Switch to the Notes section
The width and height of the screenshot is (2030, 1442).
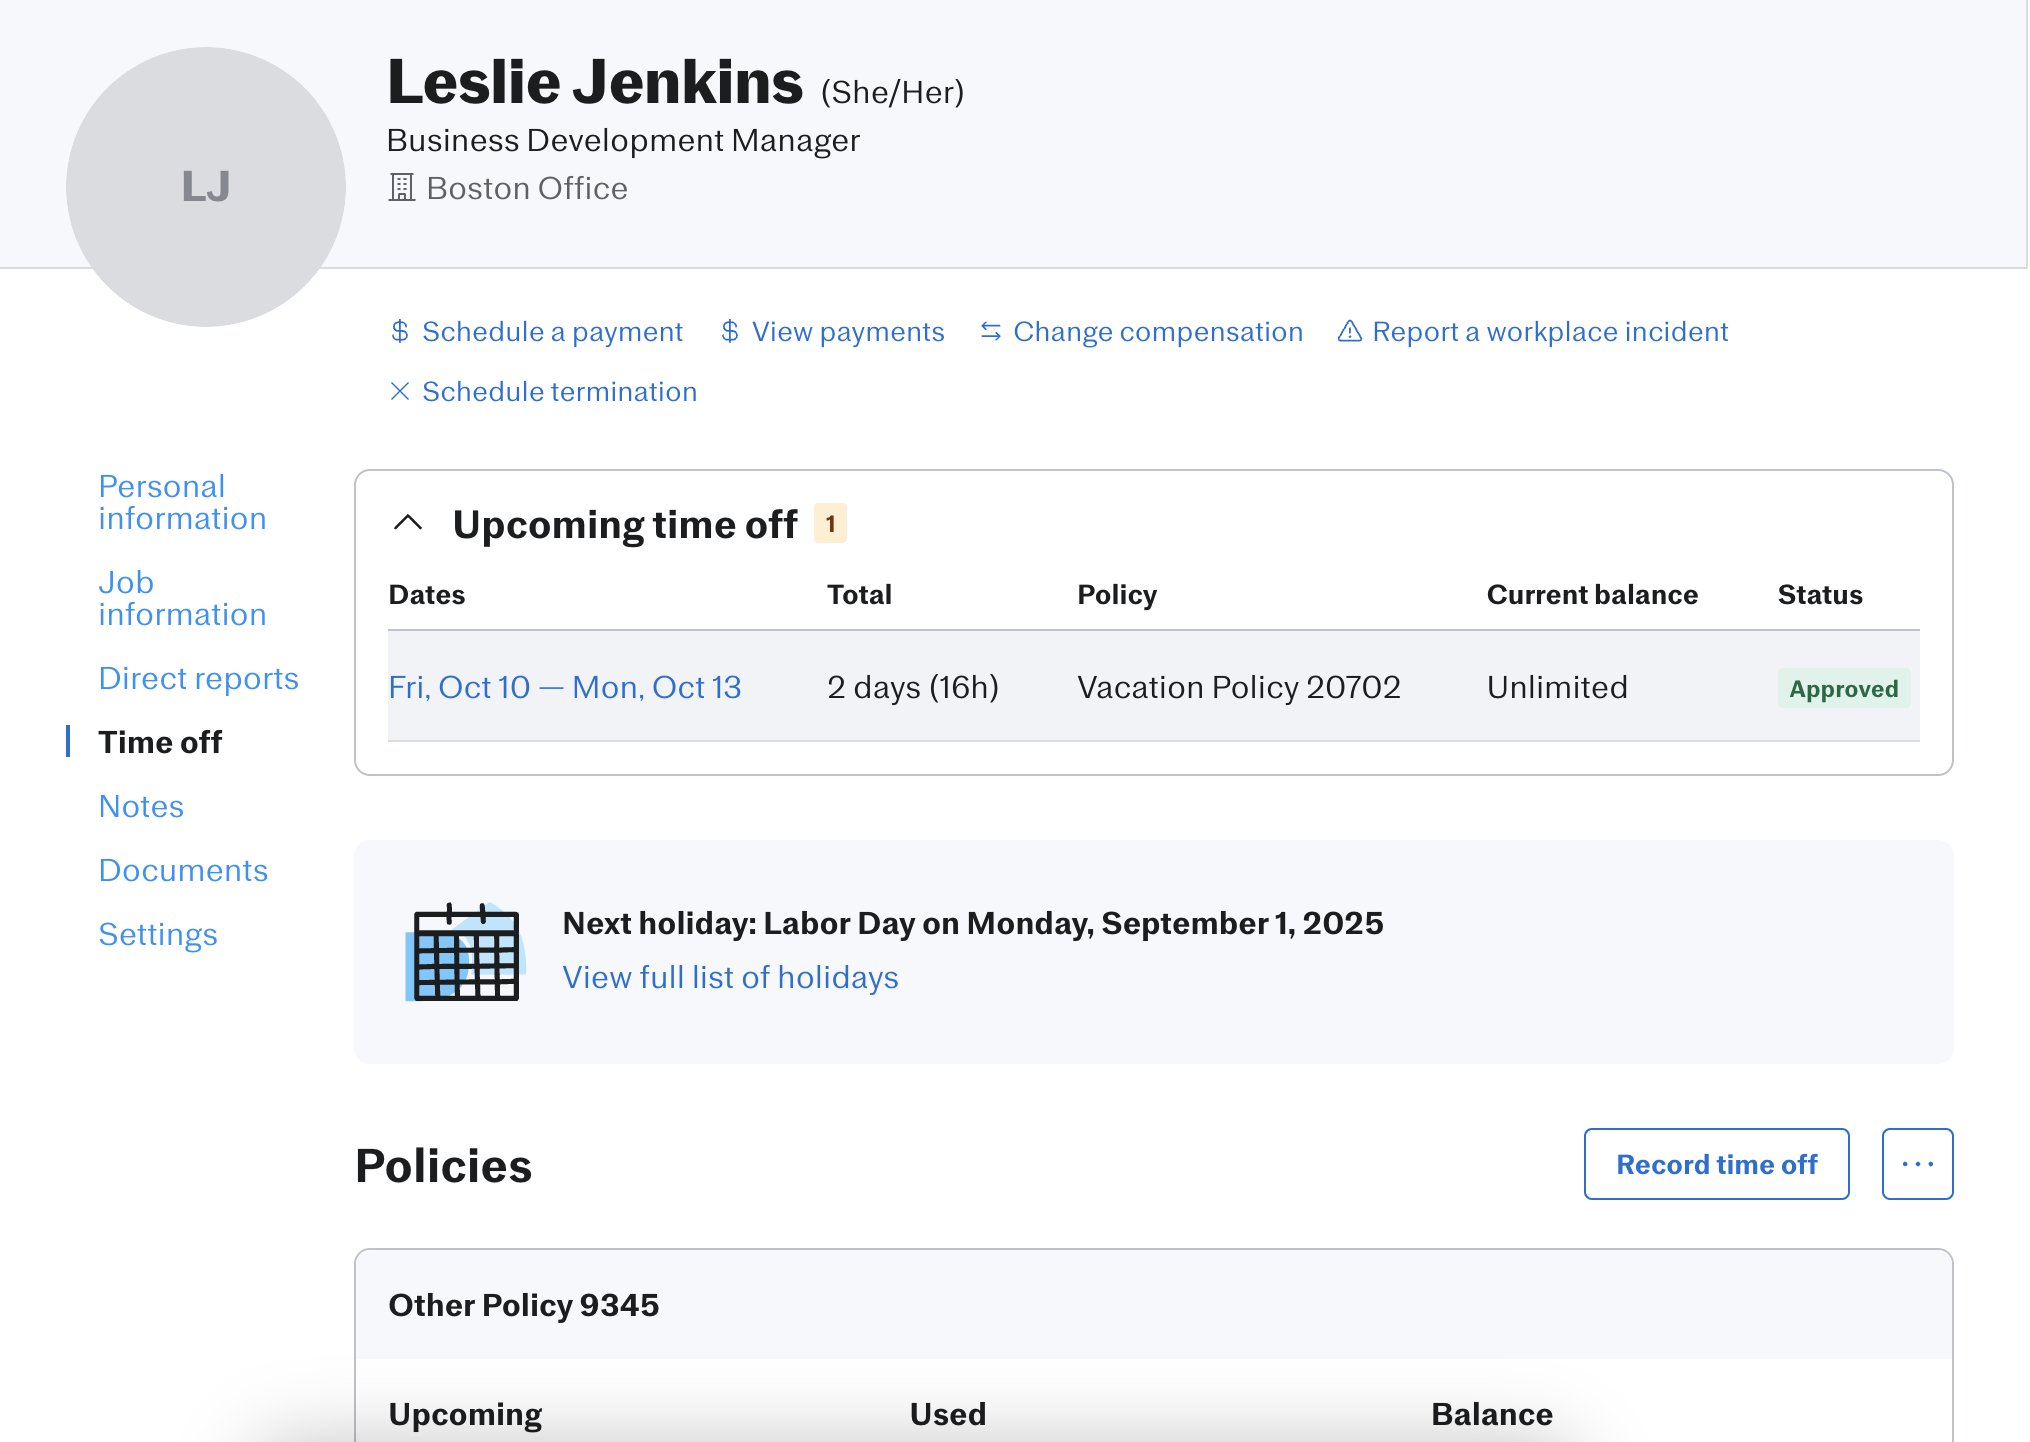pyautogui.click(x=141, y=806)
